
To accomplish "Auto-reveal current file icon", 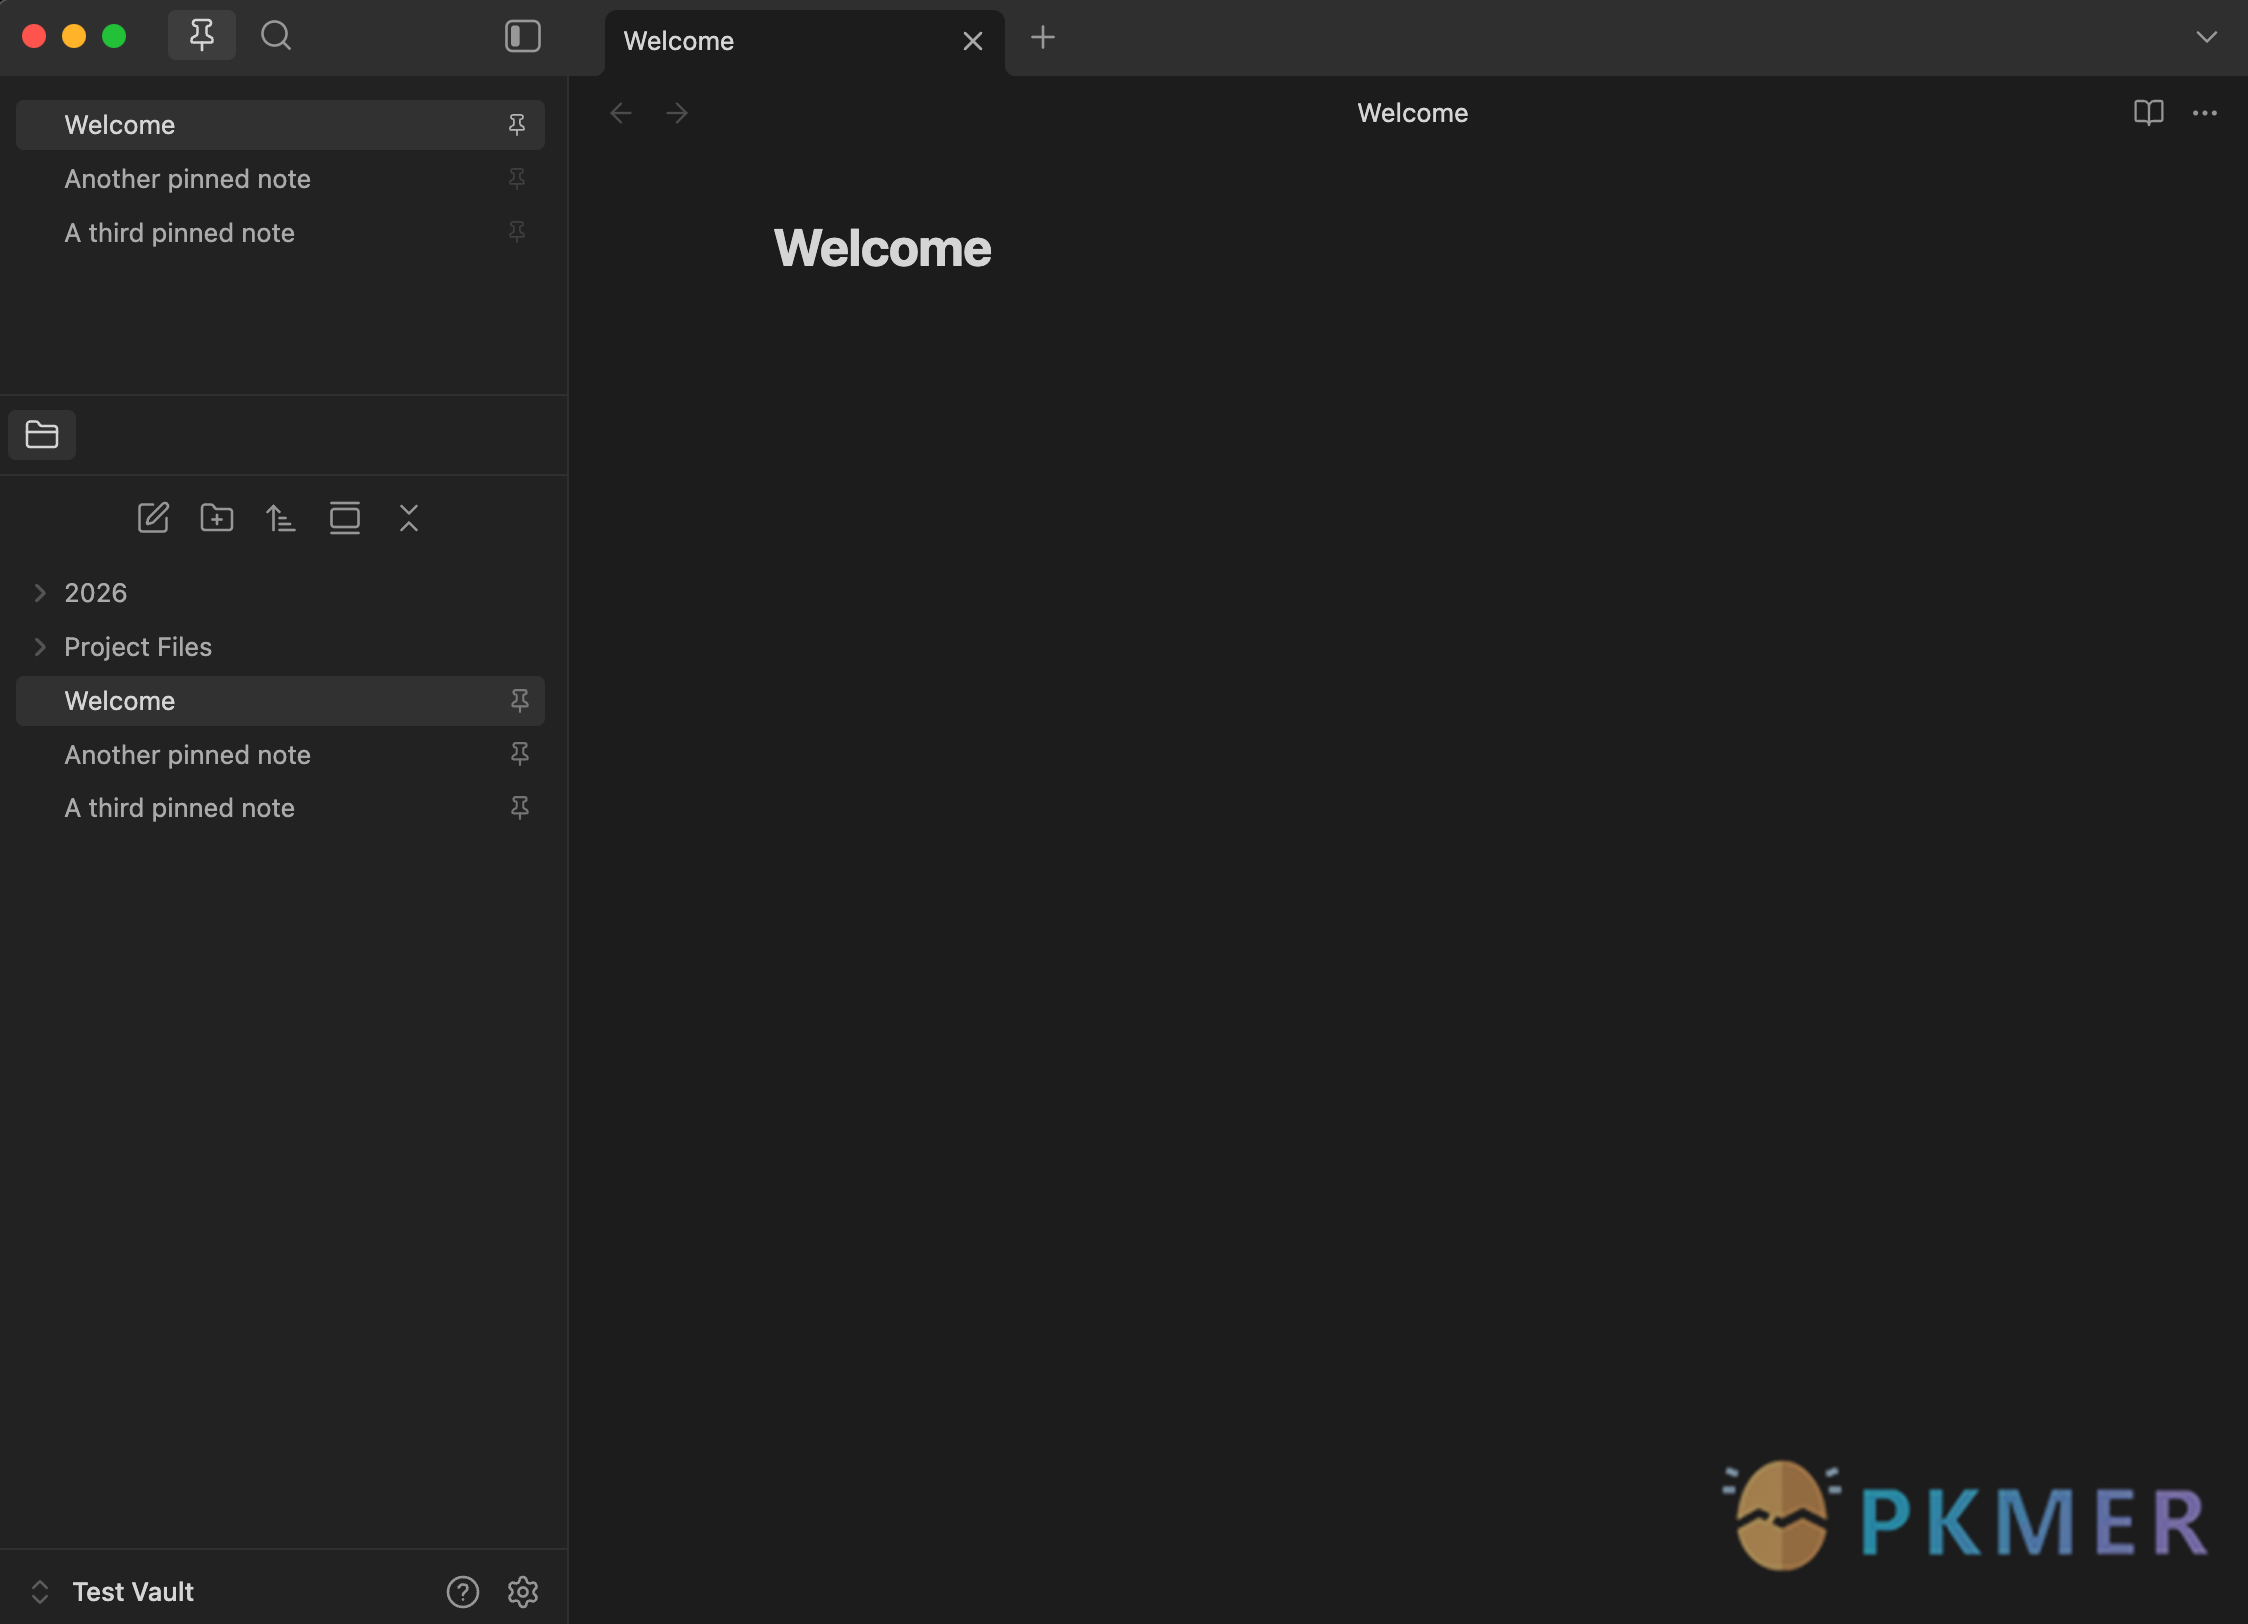I will point(345,518).
